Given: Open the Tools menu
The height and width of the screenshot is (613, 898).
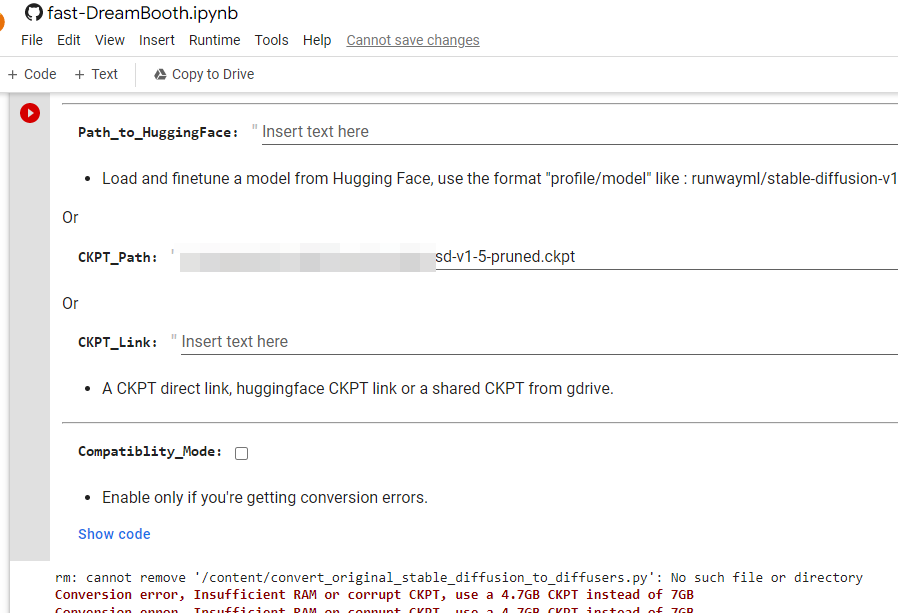Looking at the screenshot, I should (x=271, y=40).
